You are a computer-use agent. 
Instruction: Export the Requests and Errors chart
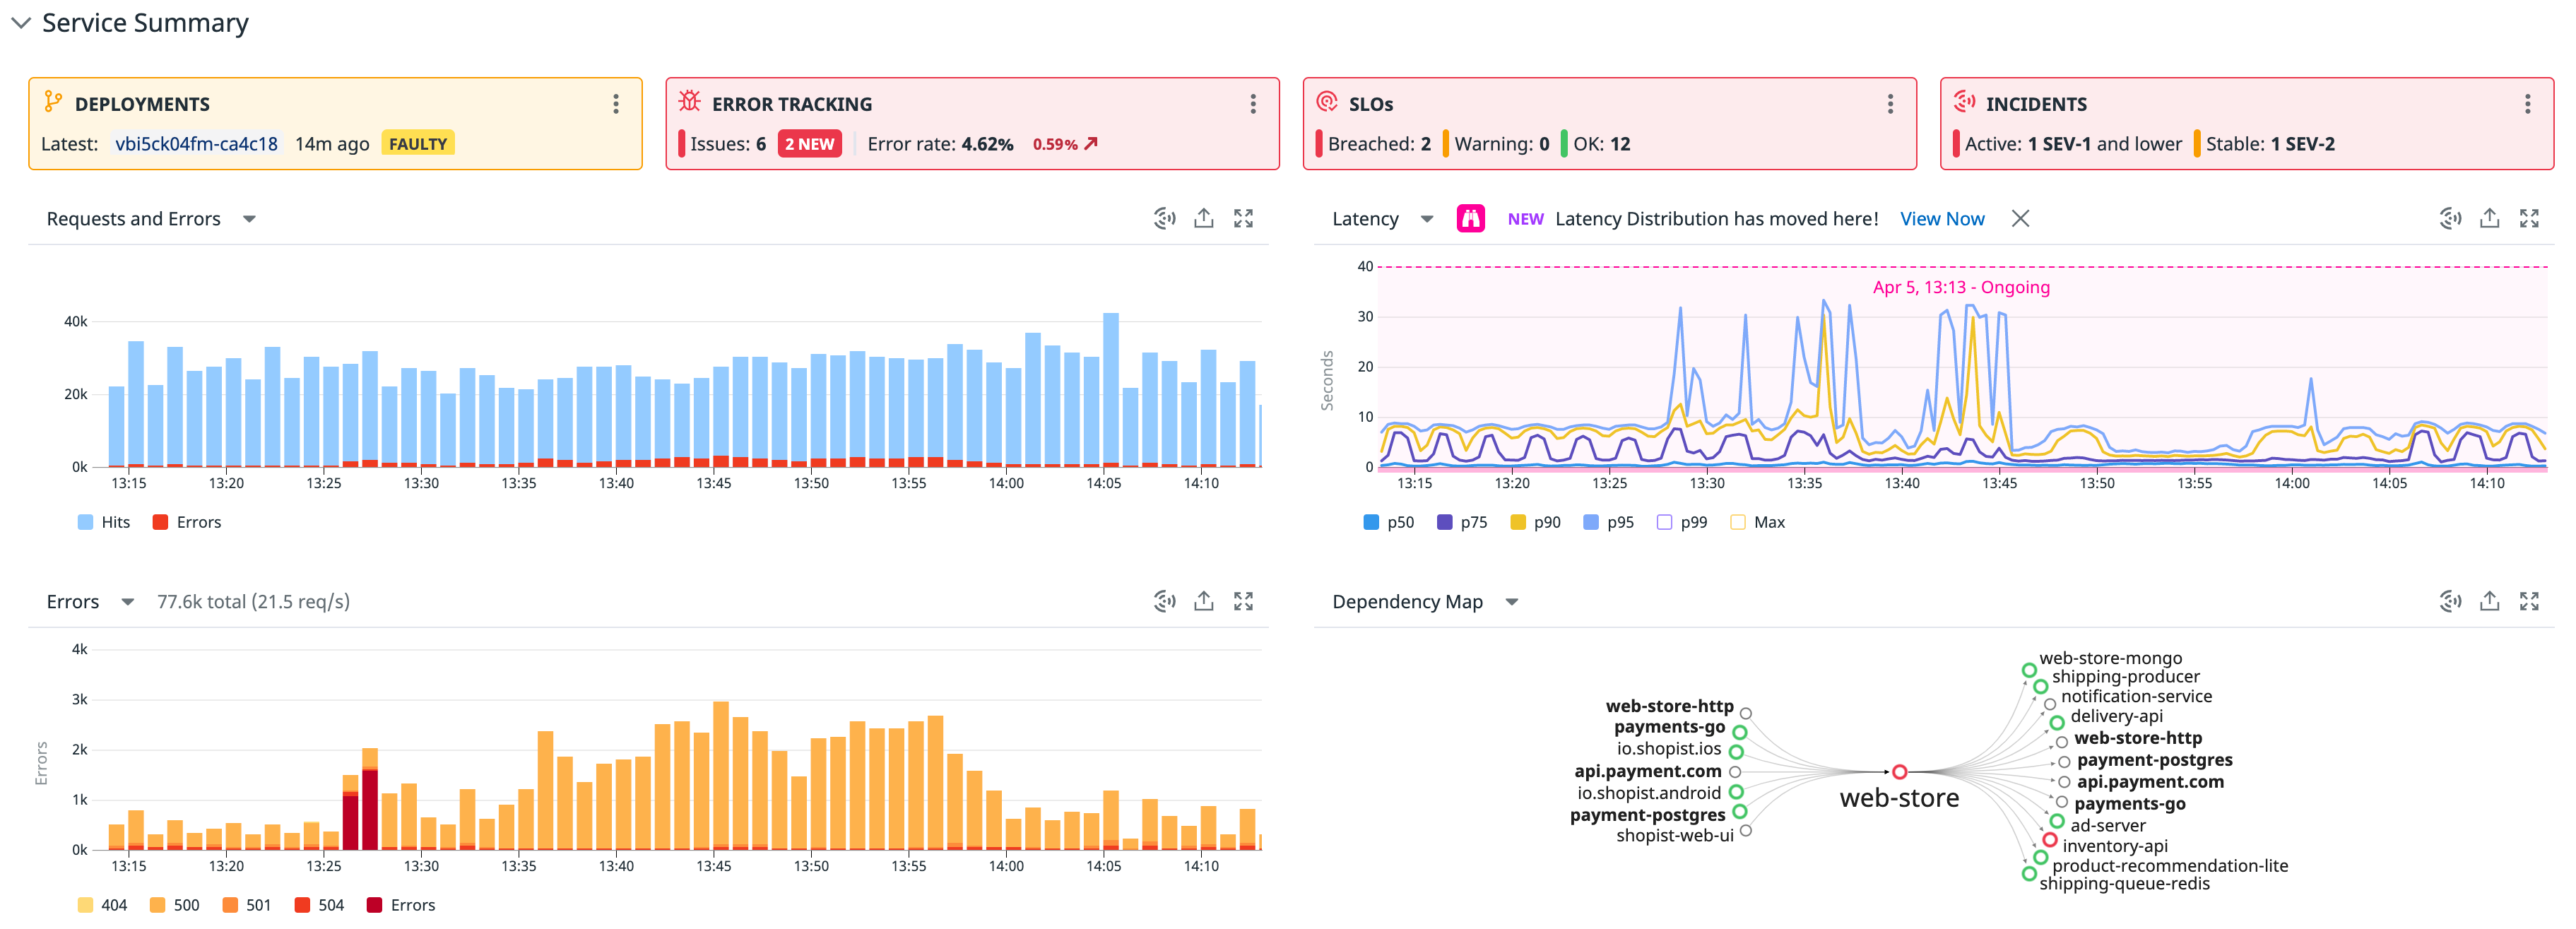point(1203,218)
